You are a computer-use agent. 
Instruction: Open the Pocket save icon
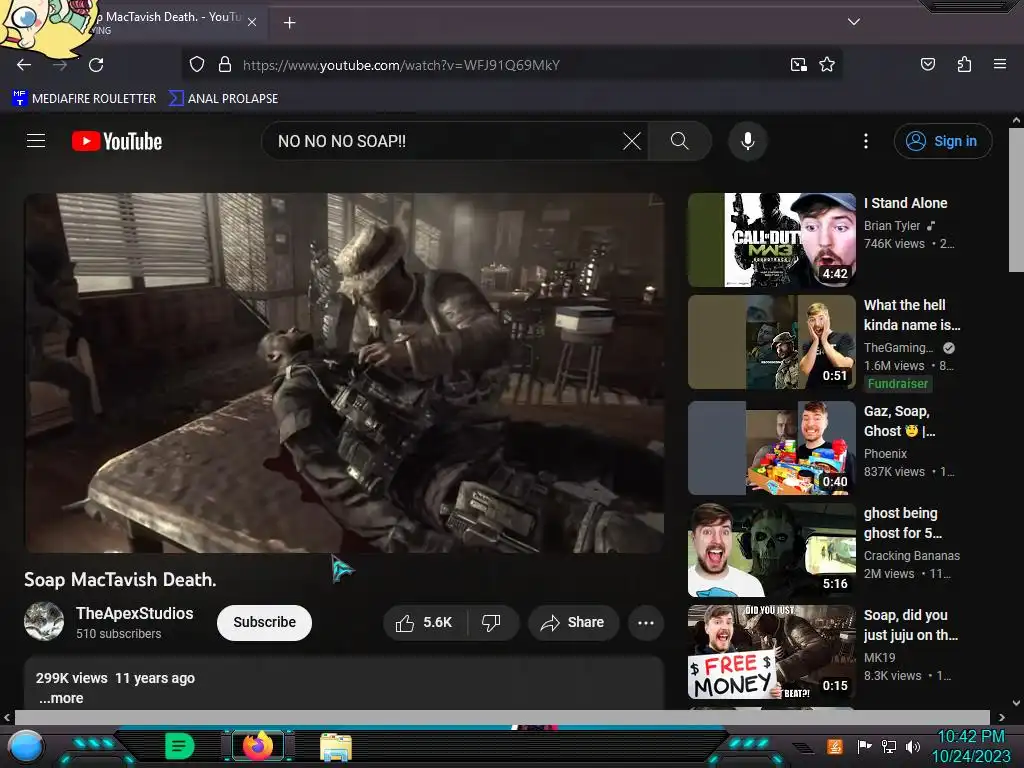[x=927, y=64]
